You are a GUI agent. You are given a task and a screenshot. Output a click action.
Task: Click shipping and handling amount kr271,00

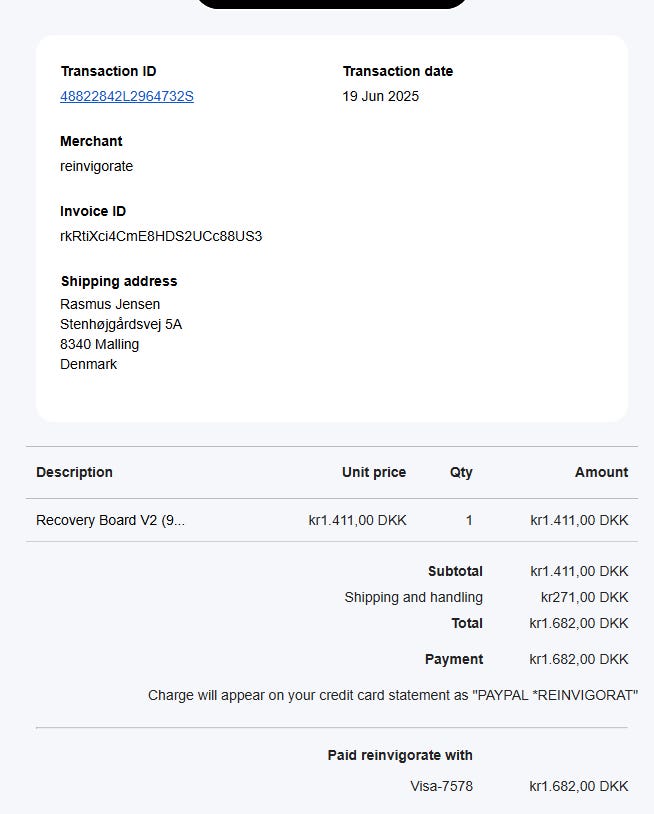[x=584, y=598]
